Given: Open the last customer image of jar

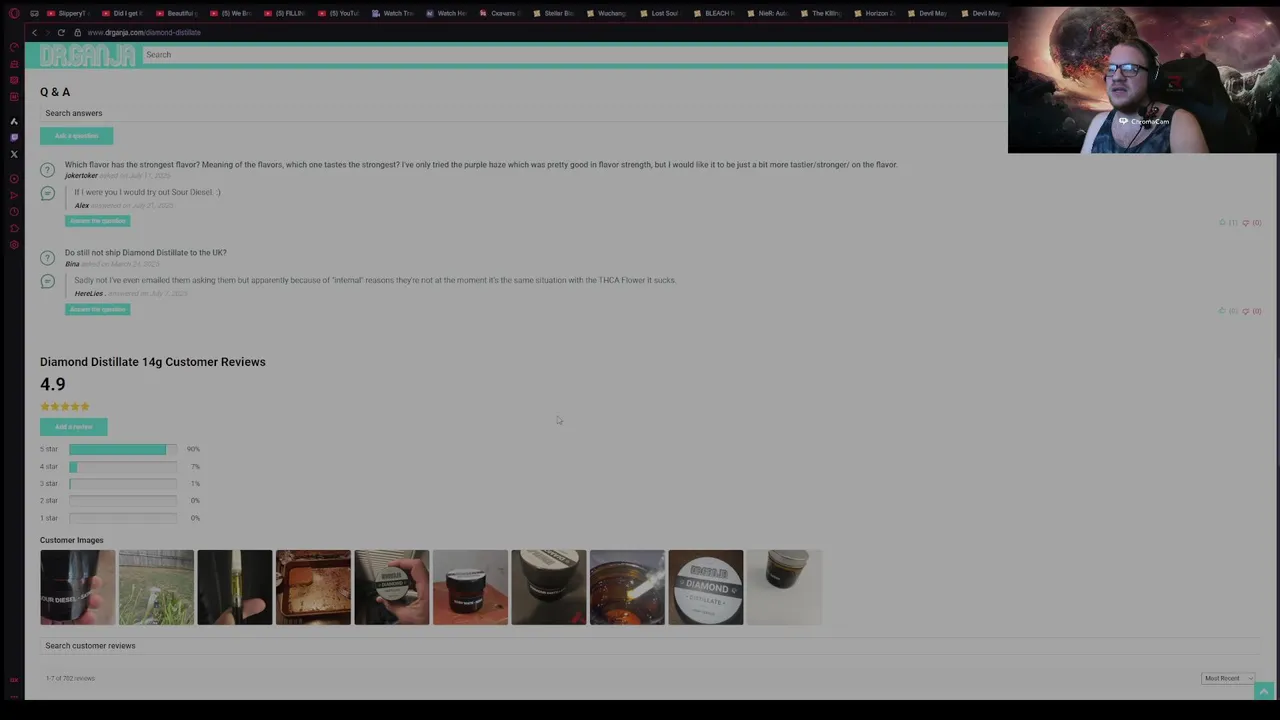Looking at the screenshot, I should (784, 588).
